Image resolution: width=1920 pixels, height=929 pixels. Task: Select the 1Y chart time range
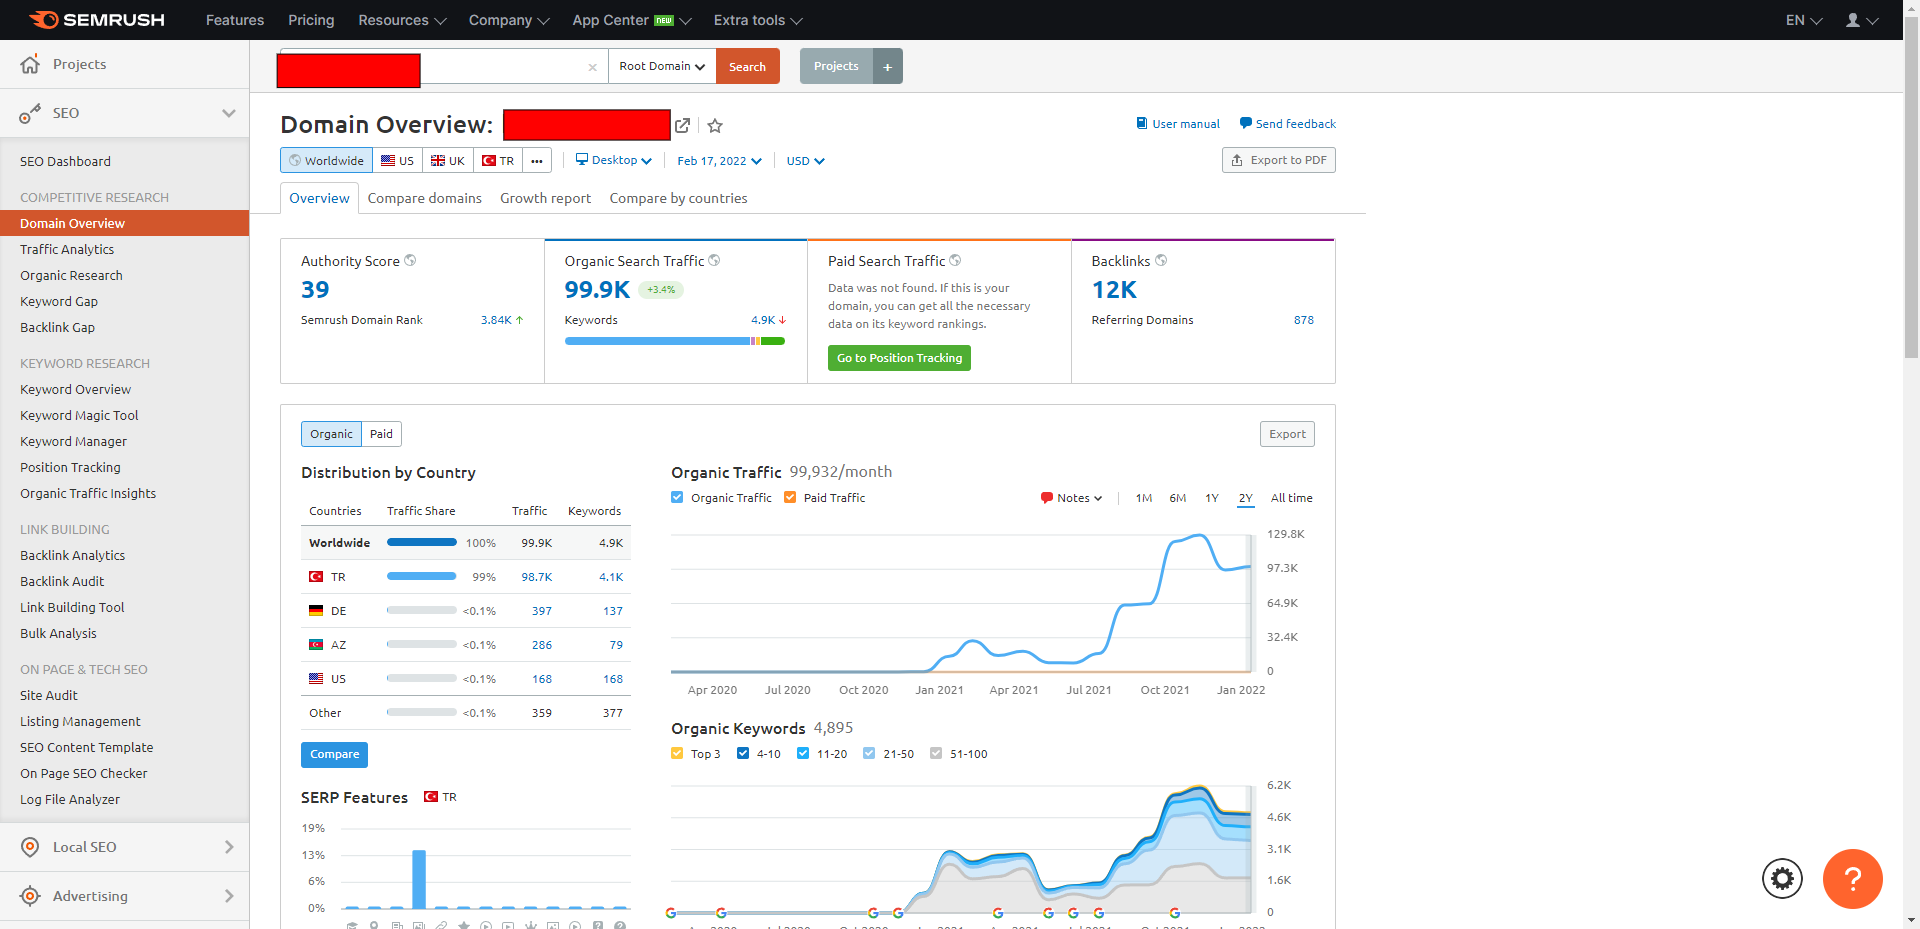(x=1211, y=498)
